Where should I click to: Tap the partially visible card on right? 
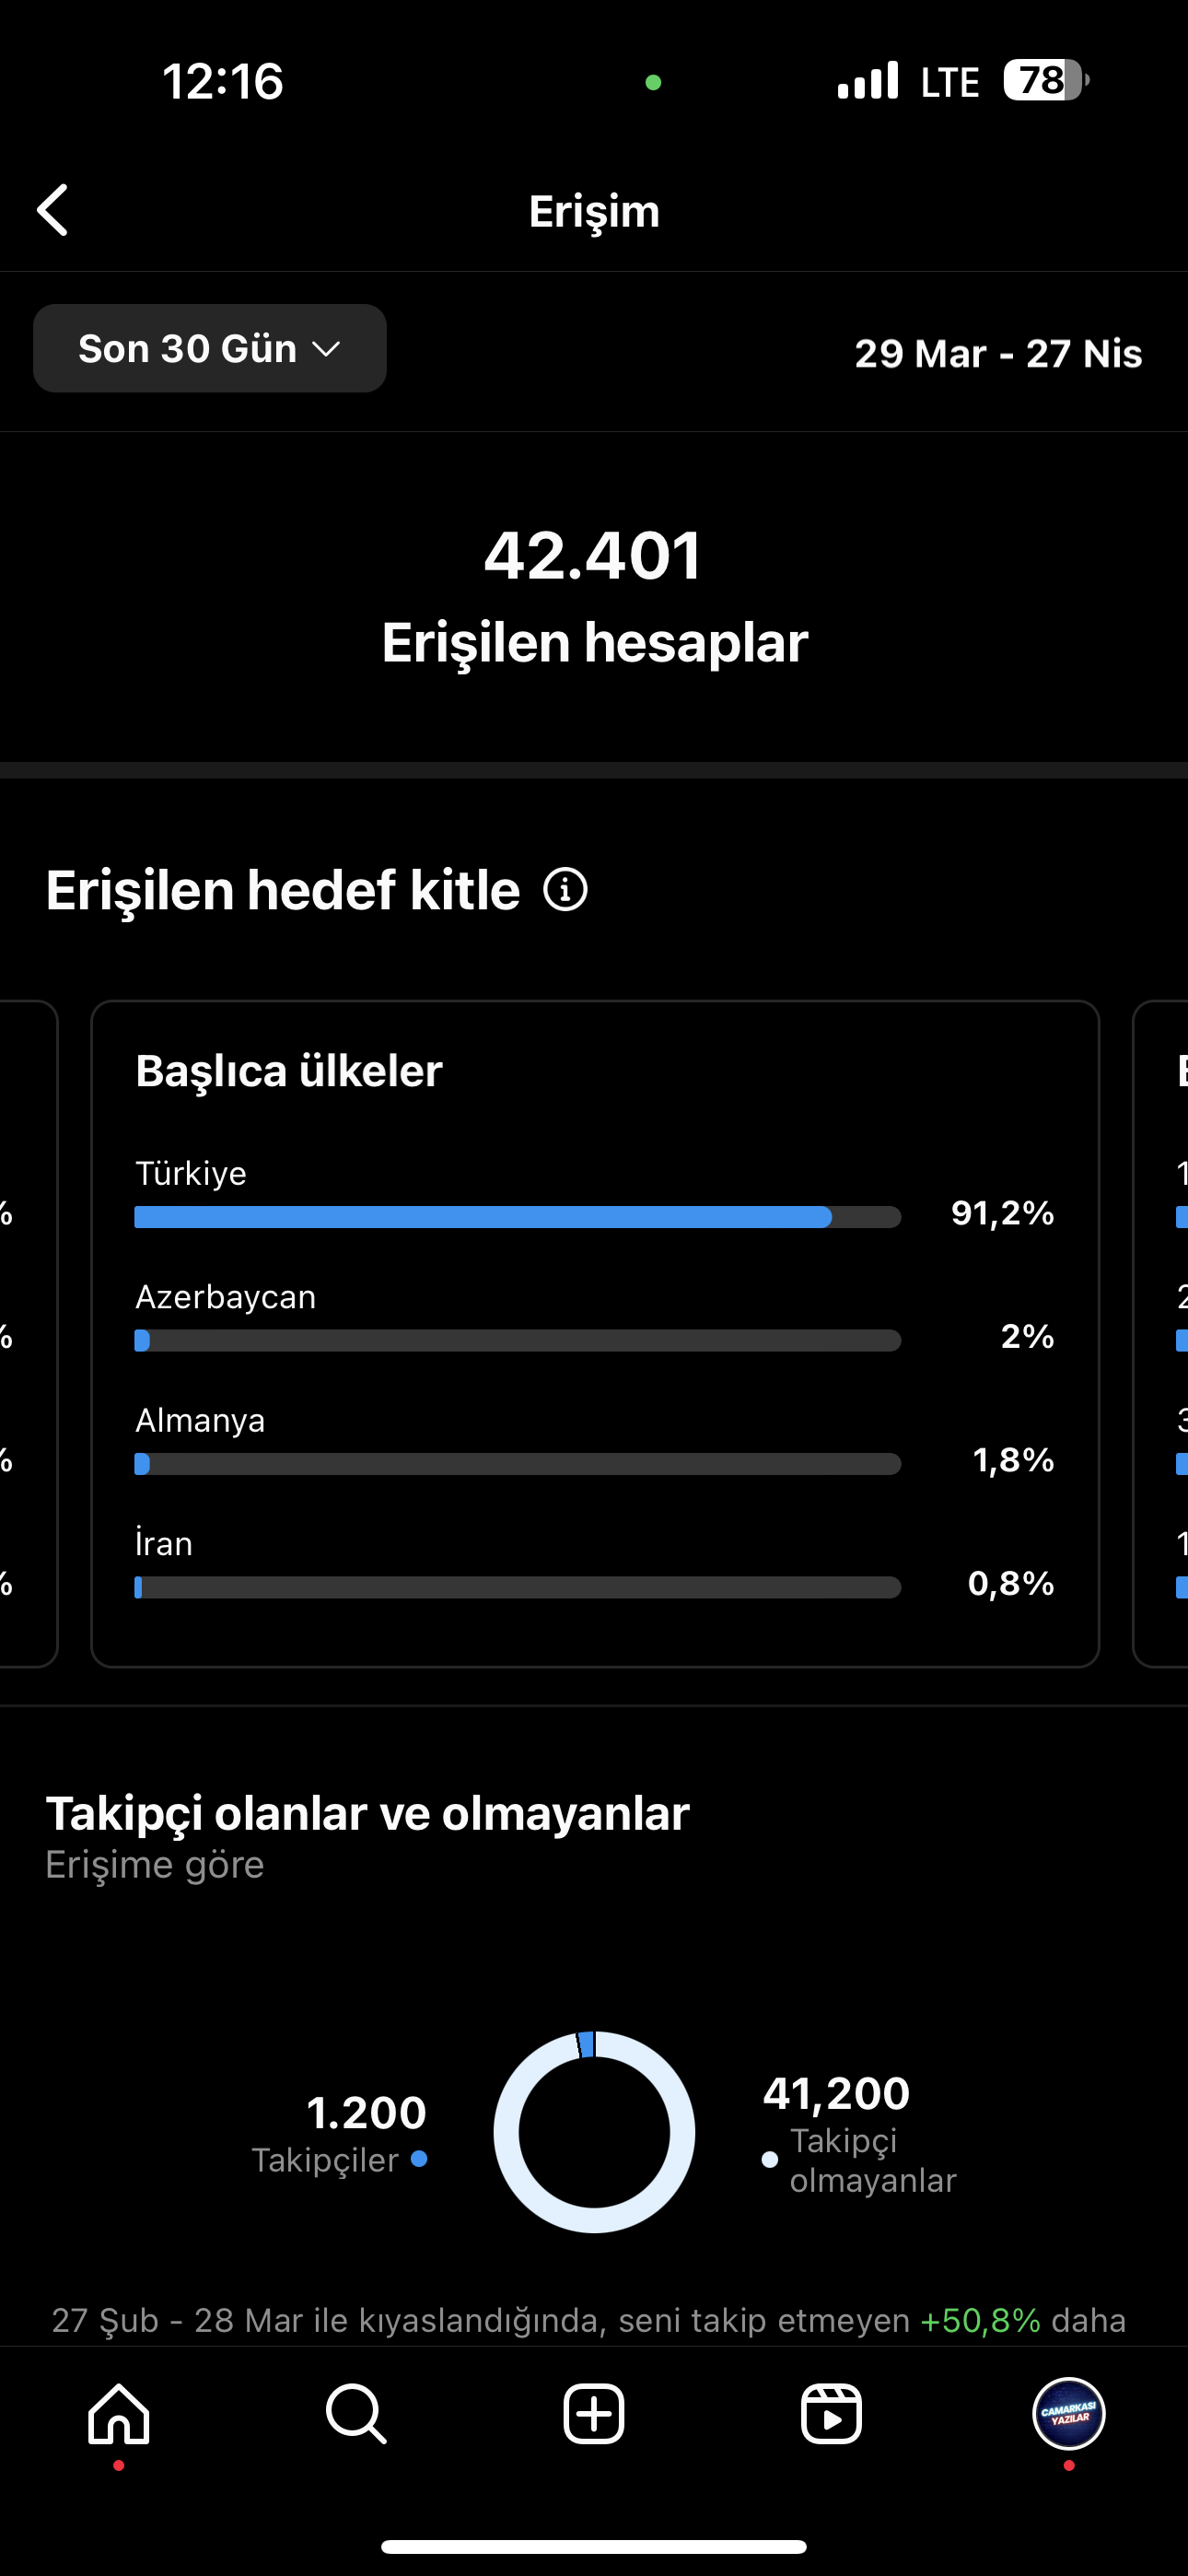1160,1334
